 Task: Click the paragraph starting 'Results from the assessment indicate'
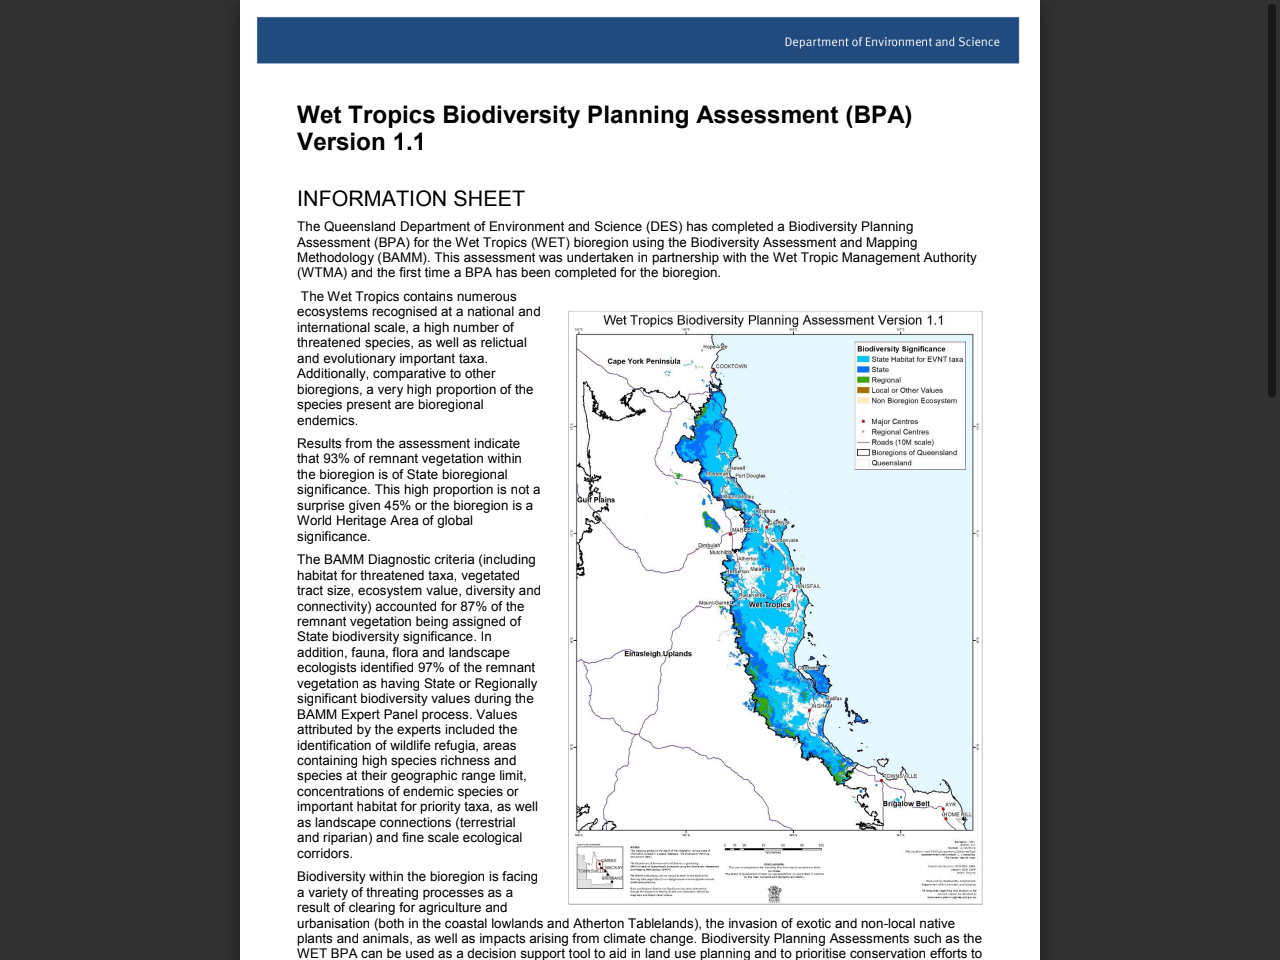click(418, 490)
